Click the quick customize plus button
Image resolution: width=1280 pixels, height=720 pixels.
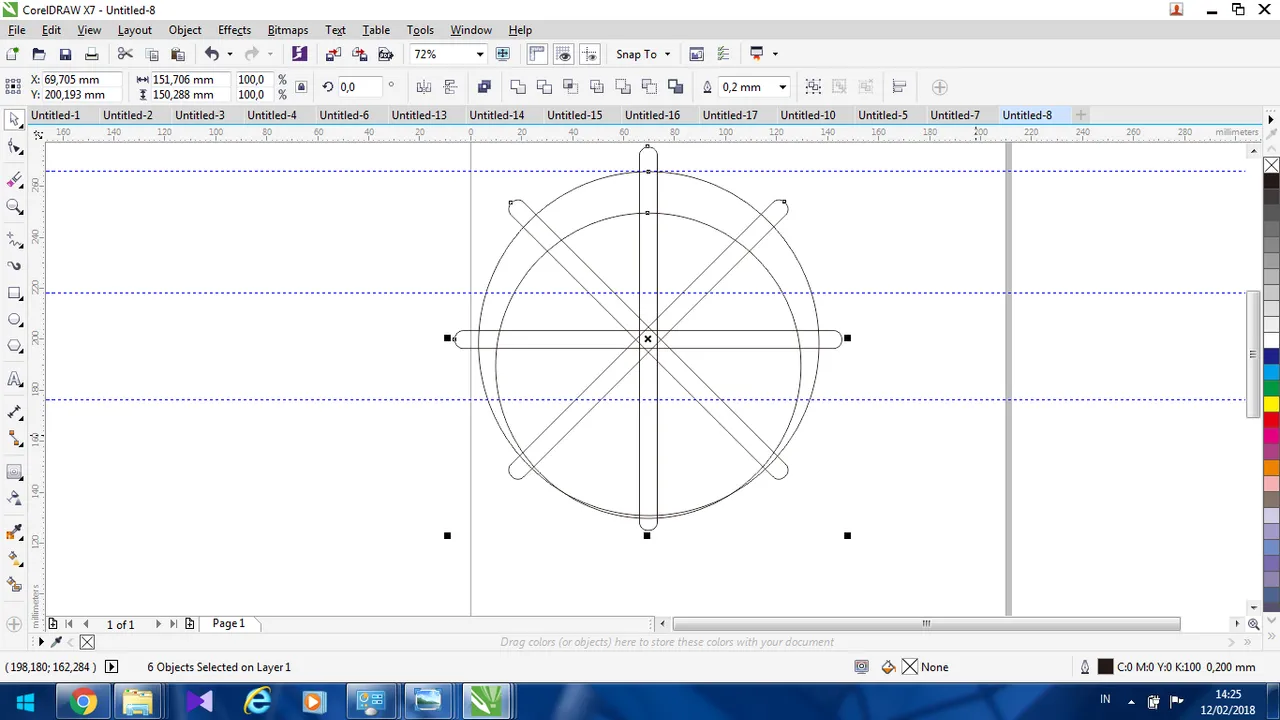click(939, 87)
